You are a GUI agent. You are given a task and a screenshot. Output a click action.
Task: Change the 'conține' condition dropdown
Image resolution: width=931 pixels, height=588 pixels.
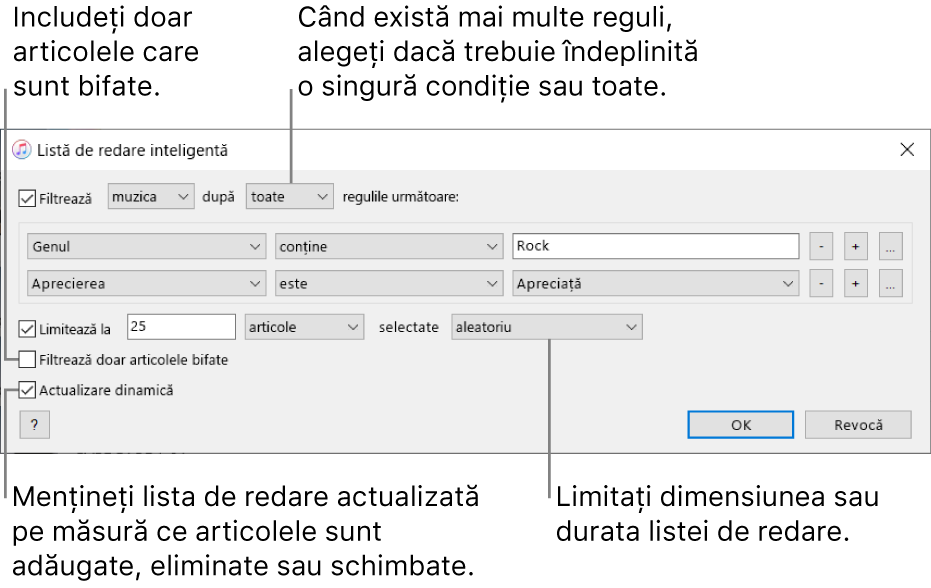(389, 246)
